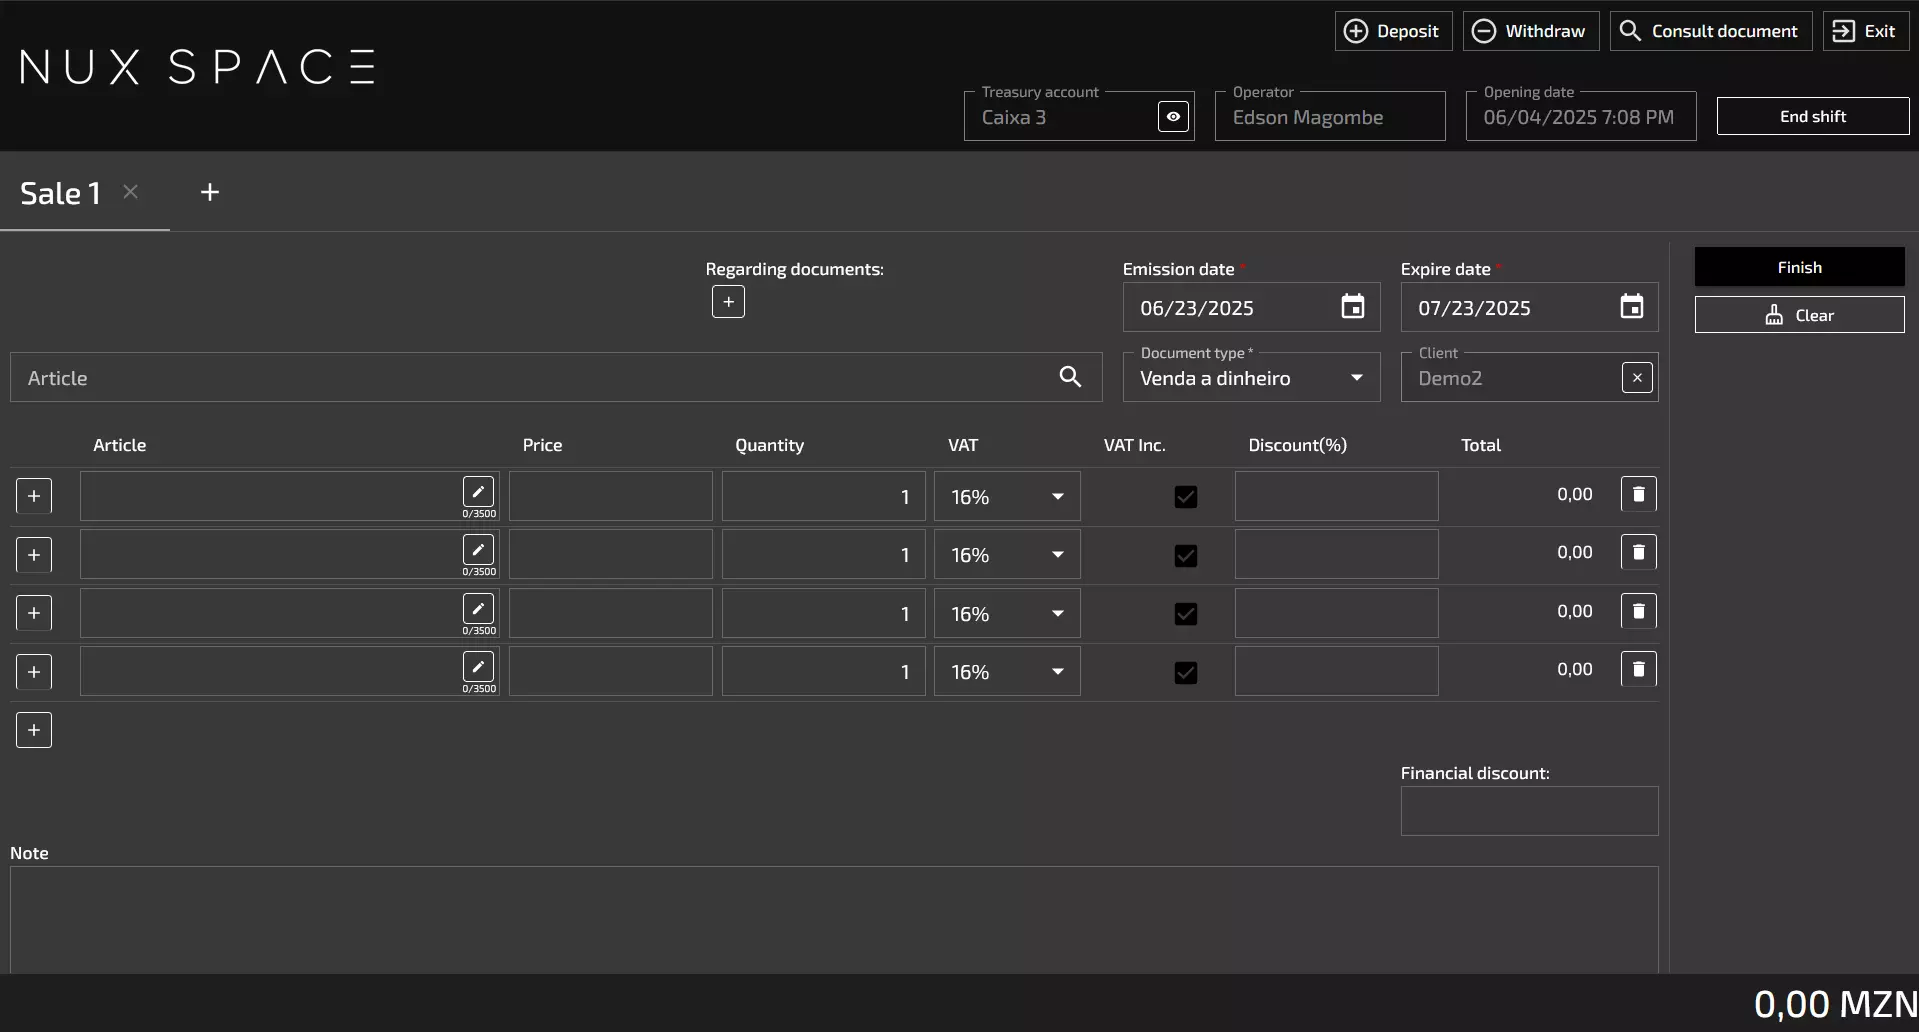
Task: Click the Note text area
Action: (834, 919)
